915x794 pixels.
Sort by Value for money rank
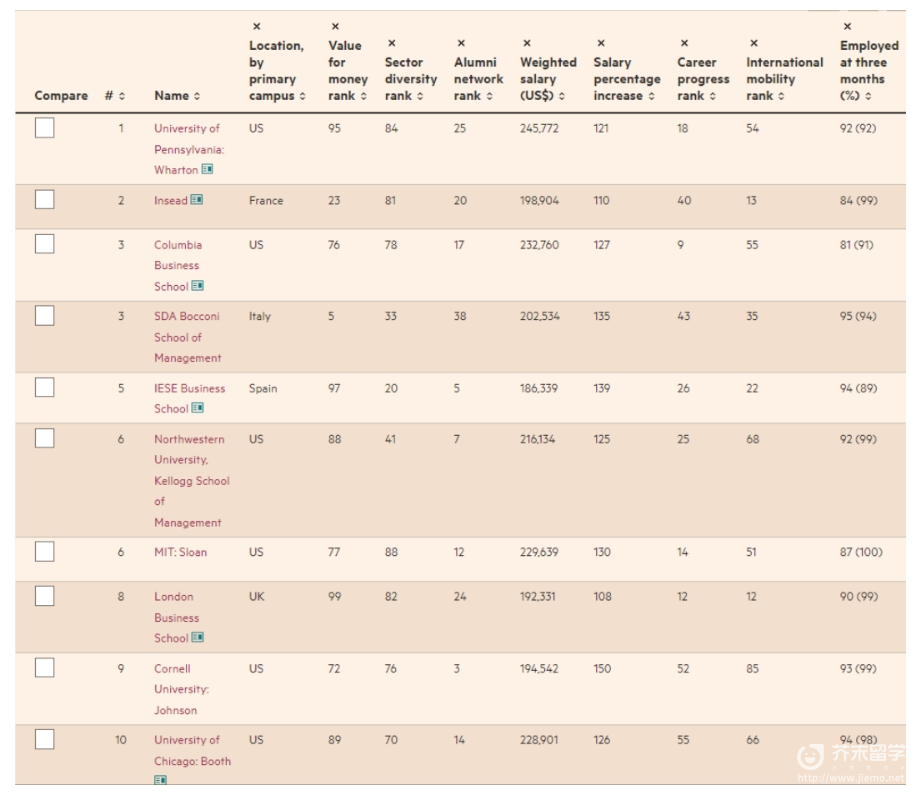(364, 96)
